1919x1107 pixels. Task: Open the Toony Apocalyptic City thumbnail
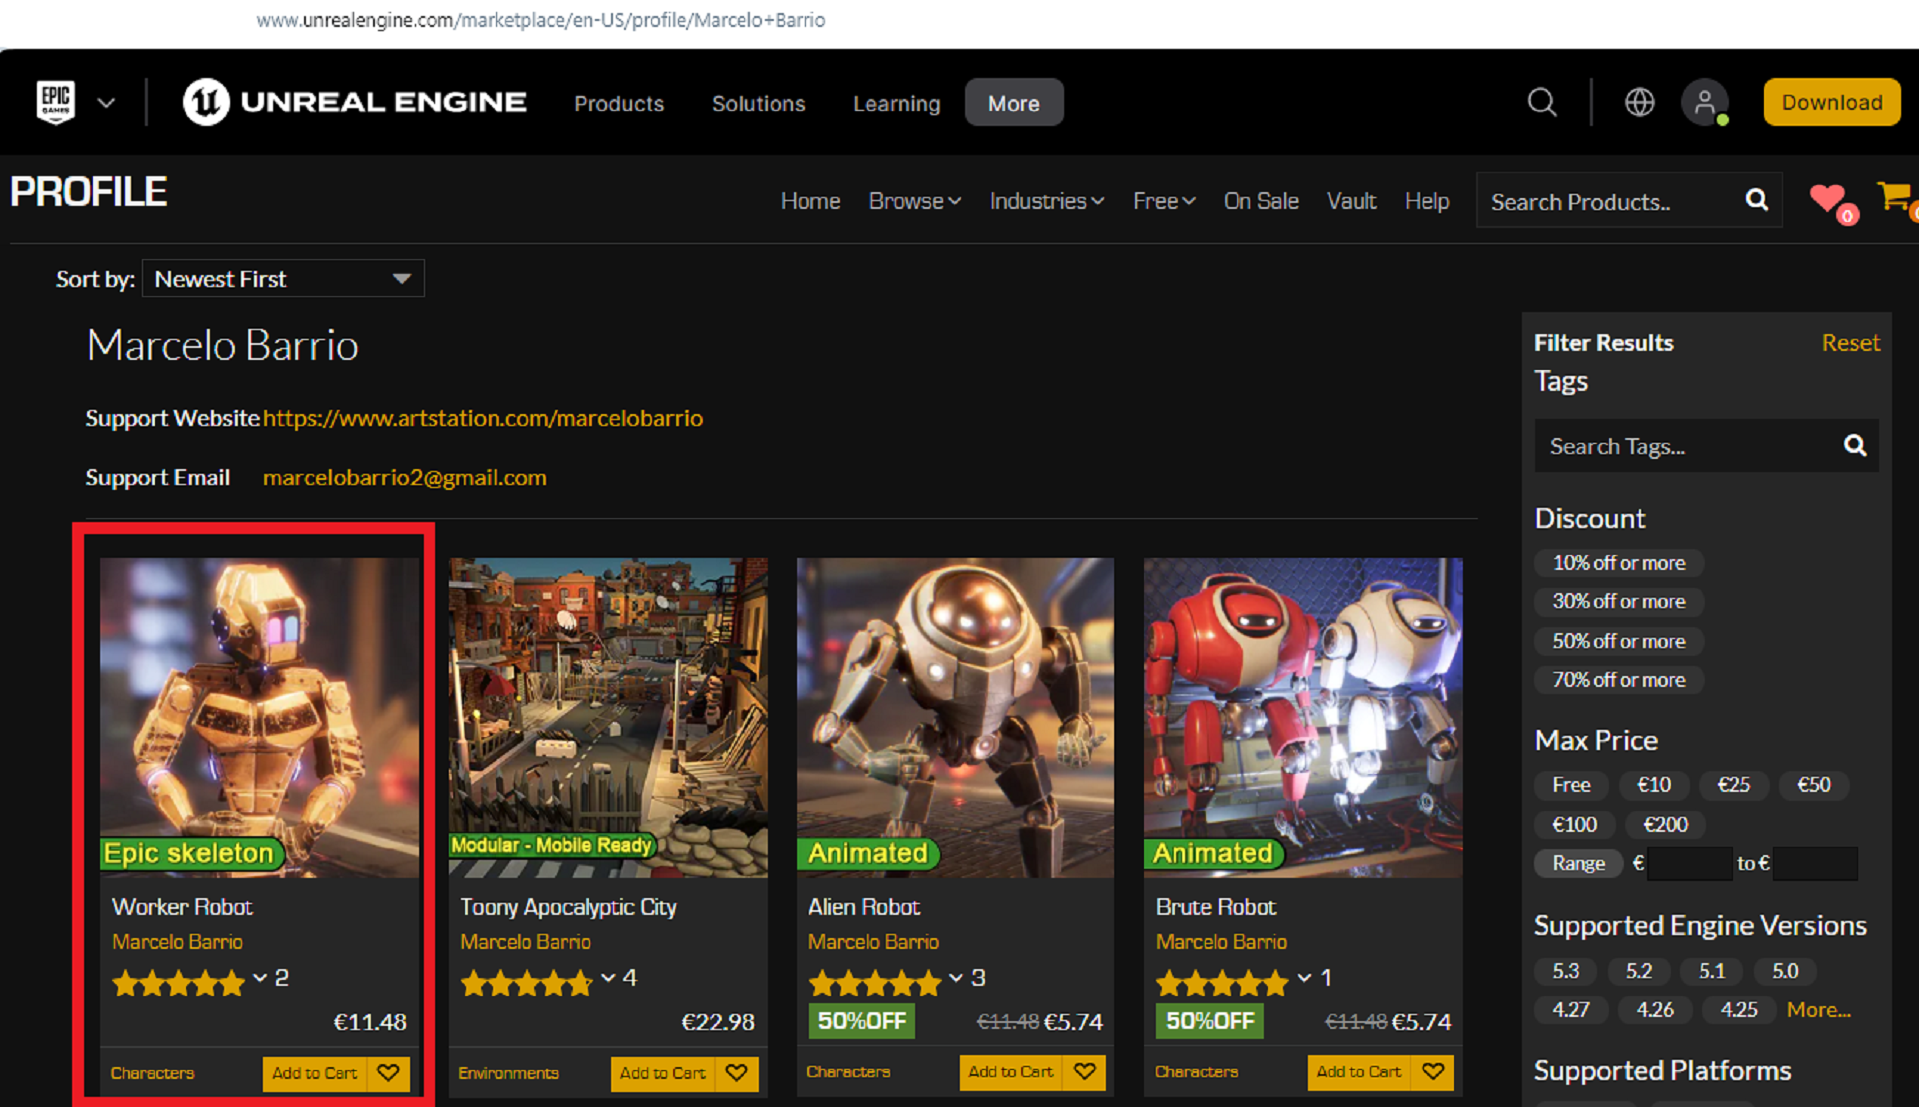[x=608, y=717]
